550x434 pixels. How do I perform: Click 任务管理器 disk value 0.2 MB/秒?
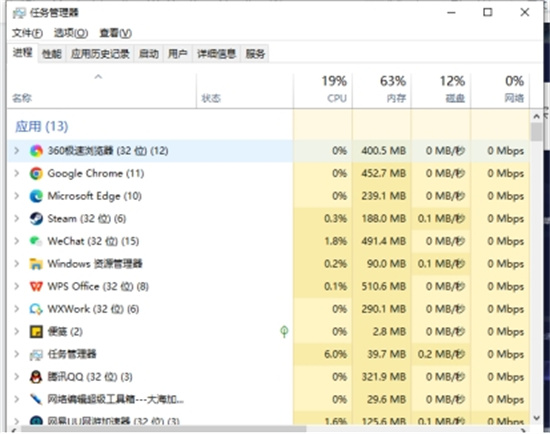pos(441,354)
